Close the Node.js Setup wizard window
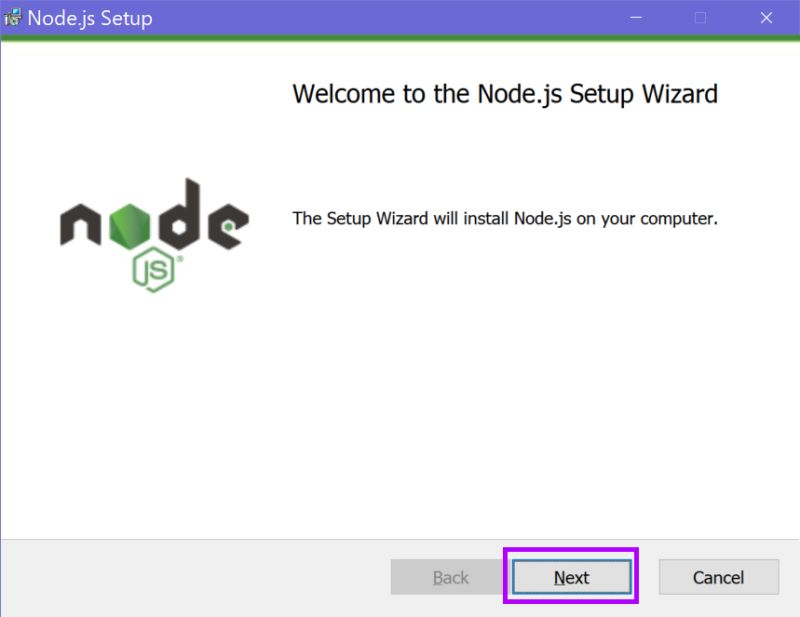Viewport: 800px width, 617px height. coord(766,17)
